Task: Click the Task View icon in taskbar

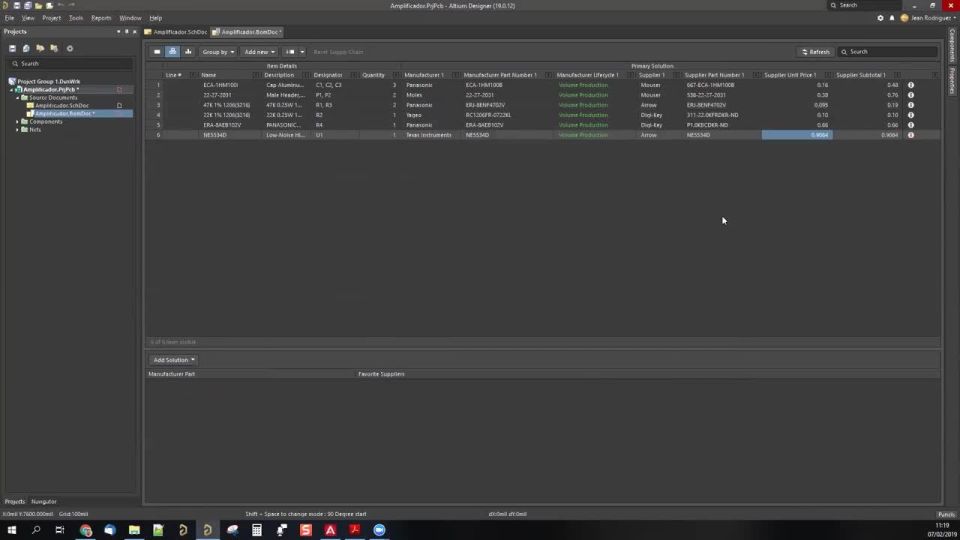Action: tap(60, 530)
